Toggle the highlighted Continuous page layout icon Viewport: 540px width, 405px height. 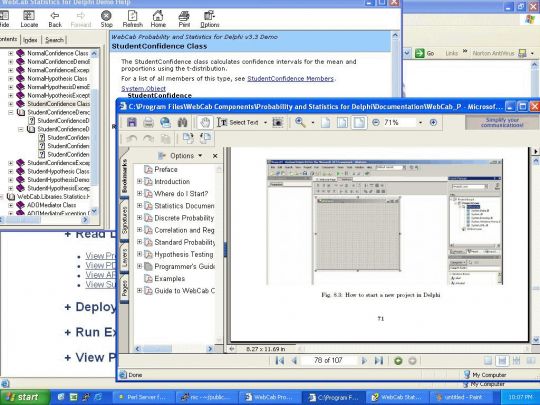tap(502, 361)
